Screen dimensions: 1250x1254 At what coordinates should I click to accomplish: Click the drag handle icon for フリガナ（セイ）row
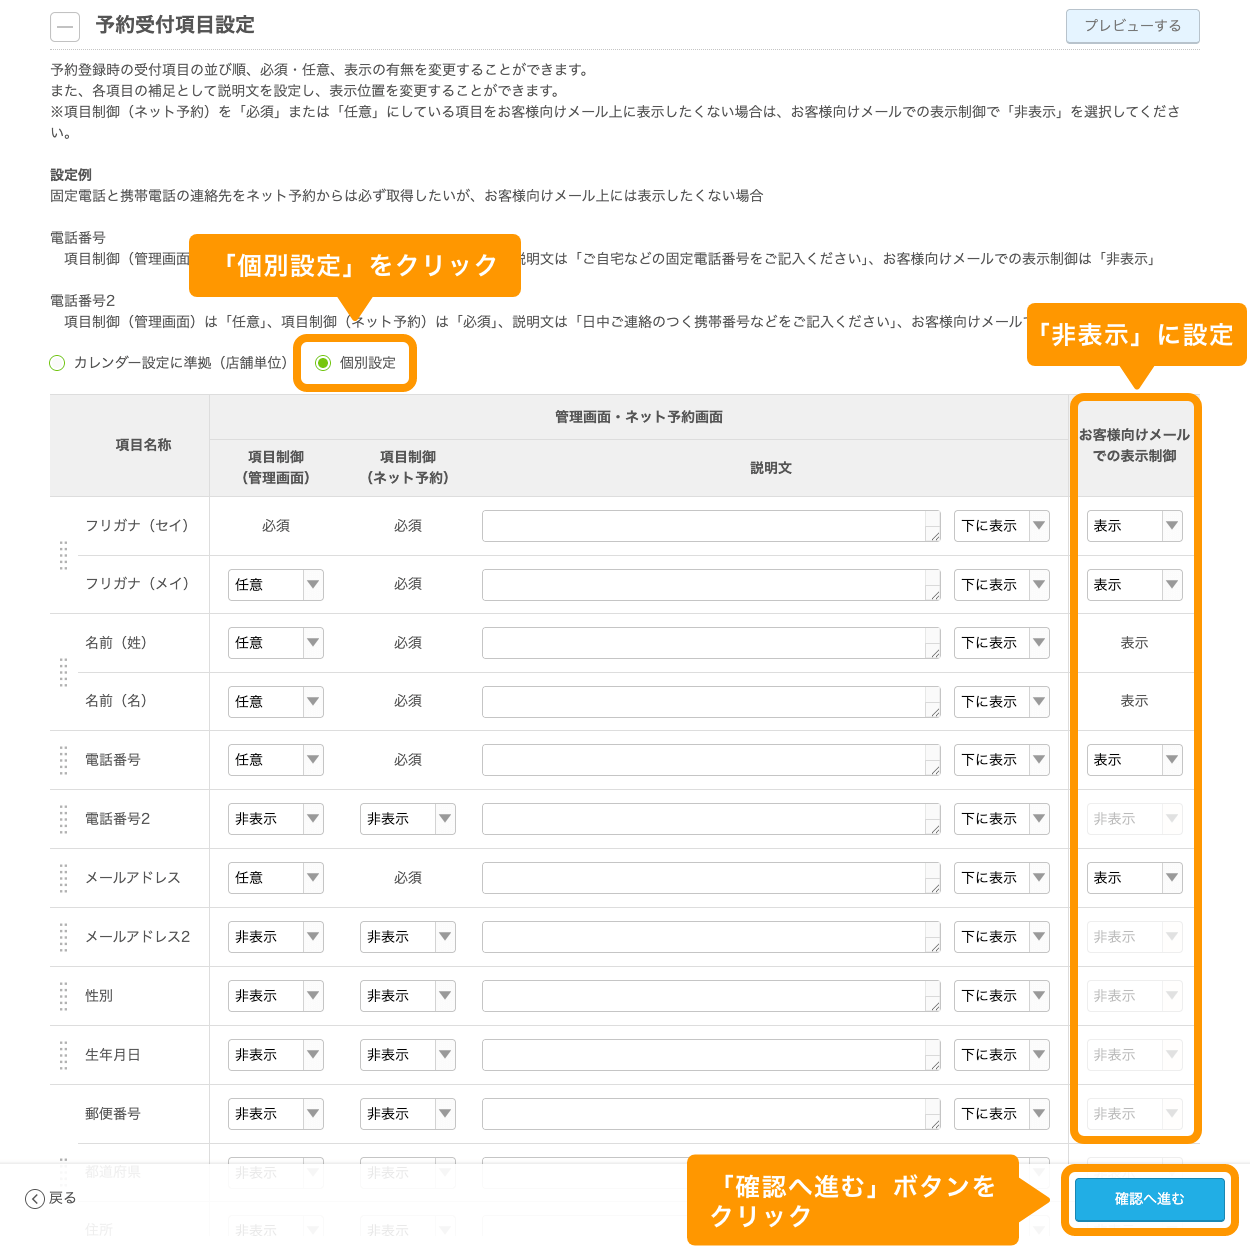(x=62, y=555)
